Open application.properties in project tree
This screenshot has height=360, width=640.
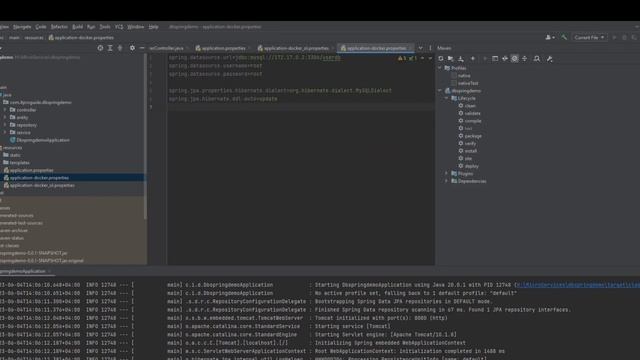29,170
